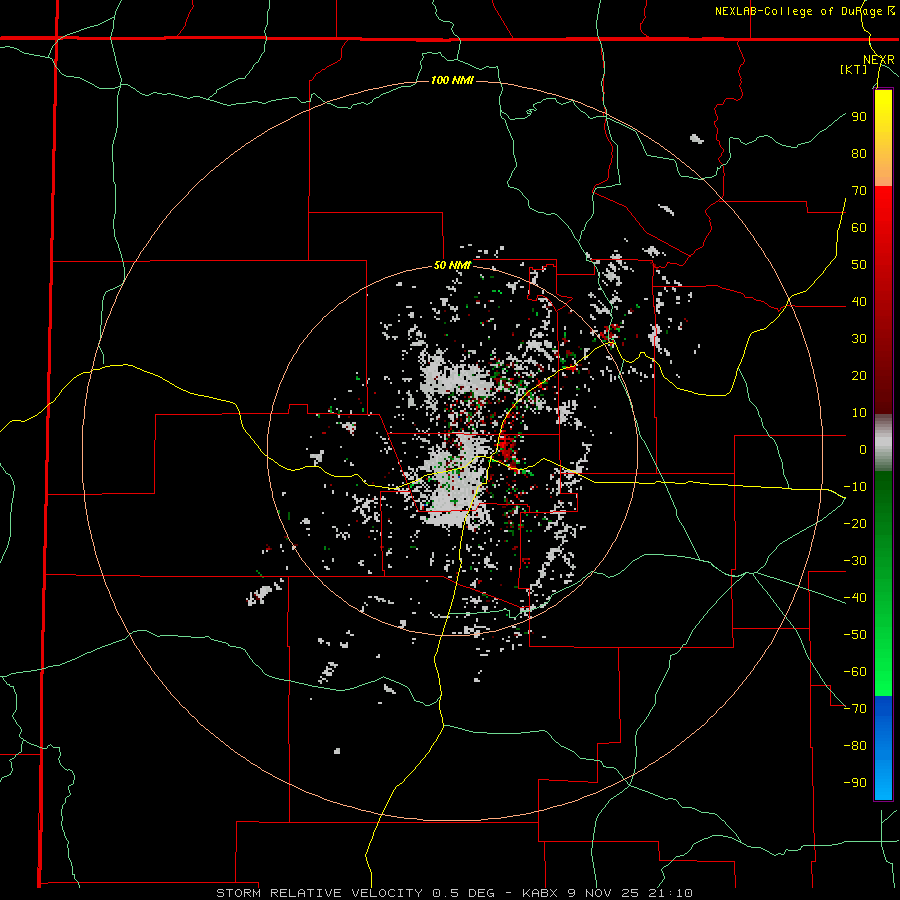Click the 40 value on the color scale

[x=859, y=301]
